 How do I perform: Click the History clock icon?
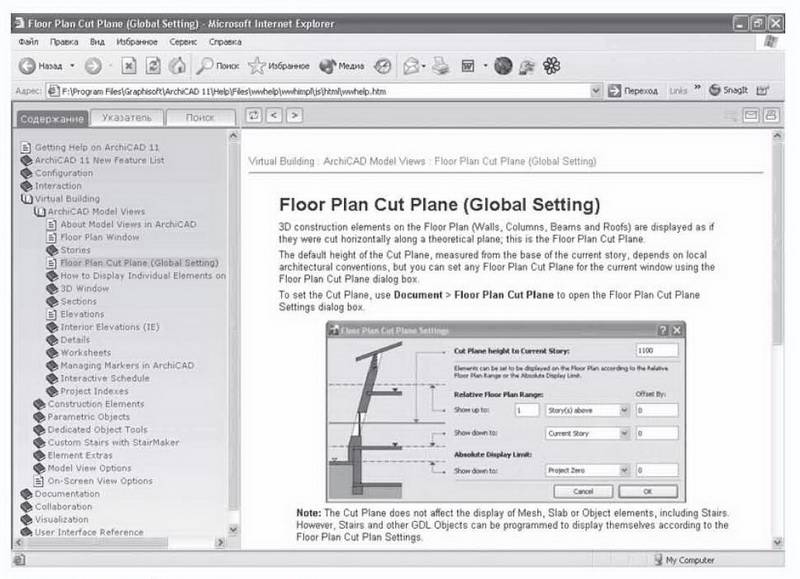(x=382, y=66)
